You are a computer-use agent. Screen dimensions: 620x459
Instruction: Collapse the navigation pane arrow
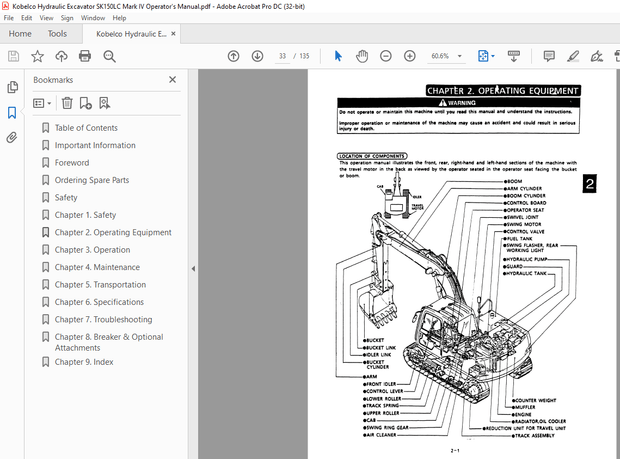193,269
